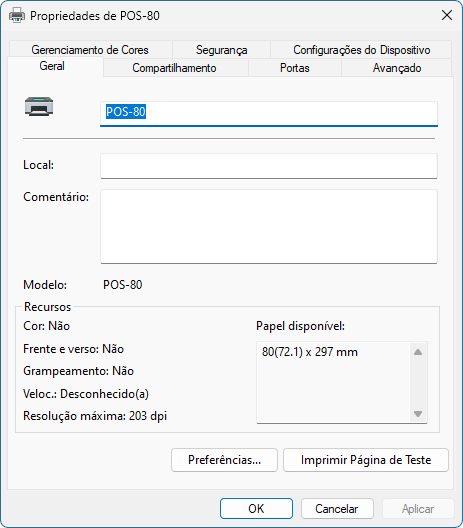Go to the Avançado tab
This screenshot has height=528, width=463.
[x=397, y=68]
